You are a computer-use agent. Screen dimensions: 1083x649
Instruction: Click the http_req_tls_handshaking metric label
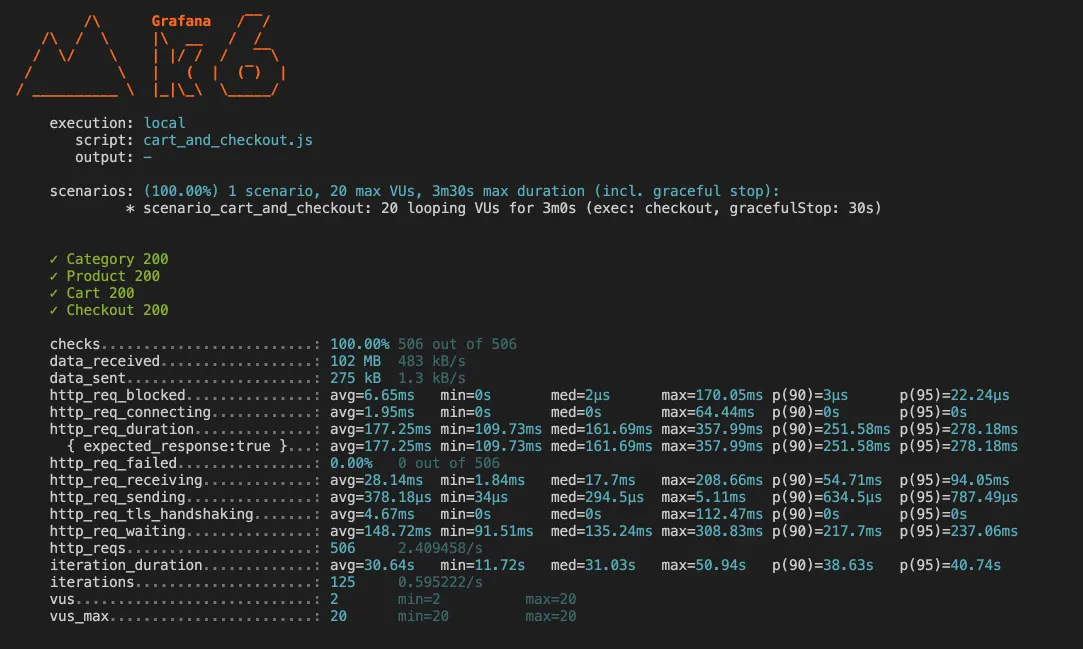coord(151,514)
